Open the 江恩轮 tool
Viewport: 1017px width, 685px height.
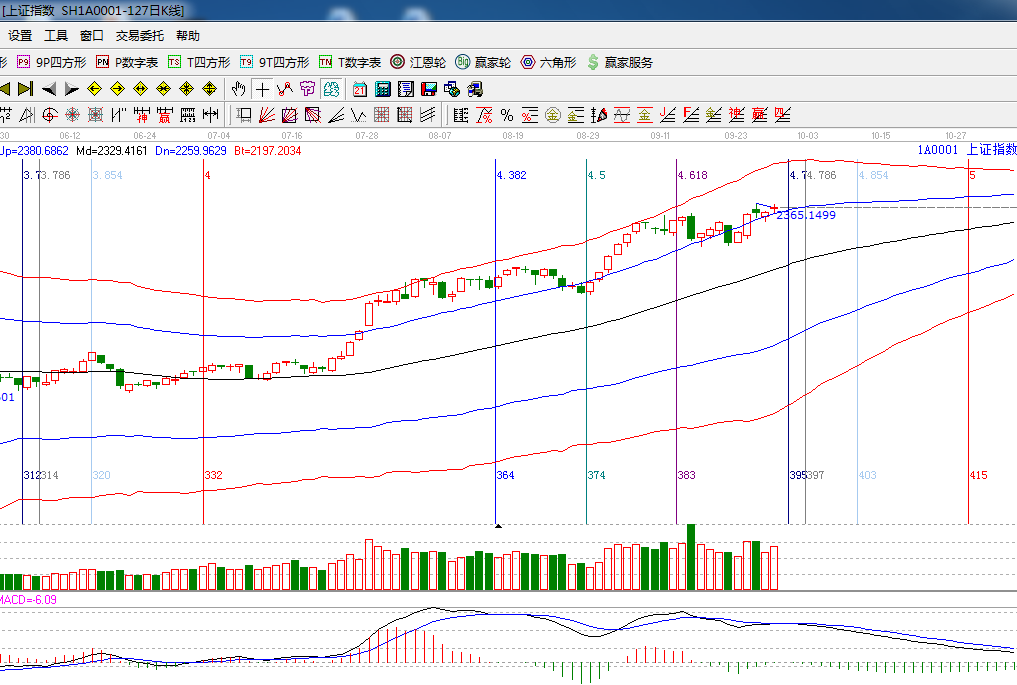pos(418,62)
